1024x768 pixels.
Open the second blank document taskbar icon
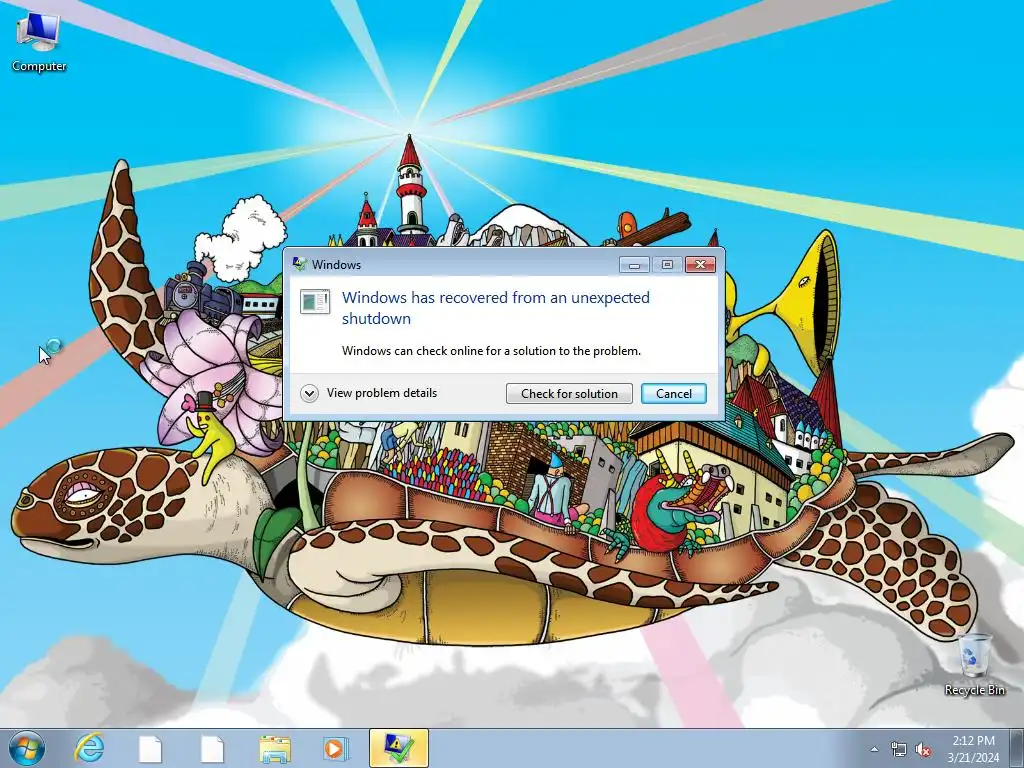click(212, 749)
